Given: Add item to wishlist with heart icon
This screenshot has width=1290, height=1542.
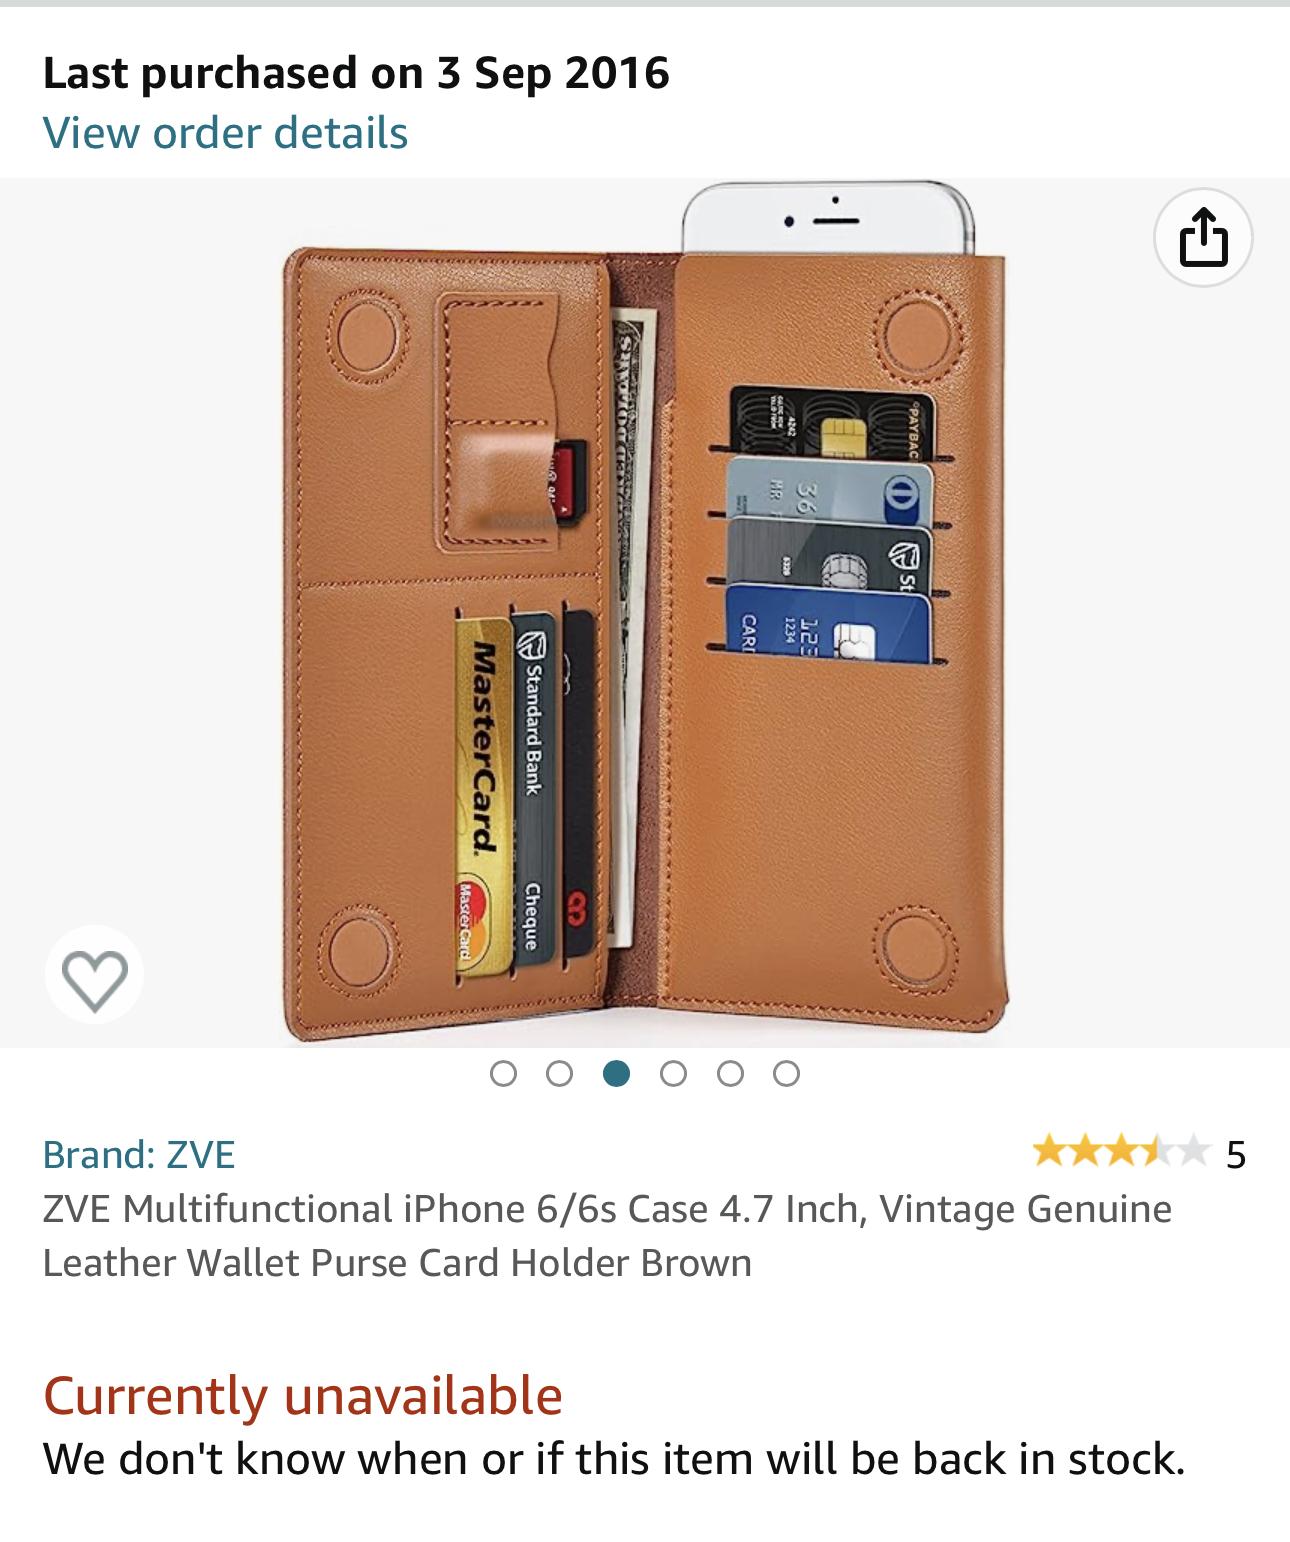Looking at the screenshot, I should 95,974.
